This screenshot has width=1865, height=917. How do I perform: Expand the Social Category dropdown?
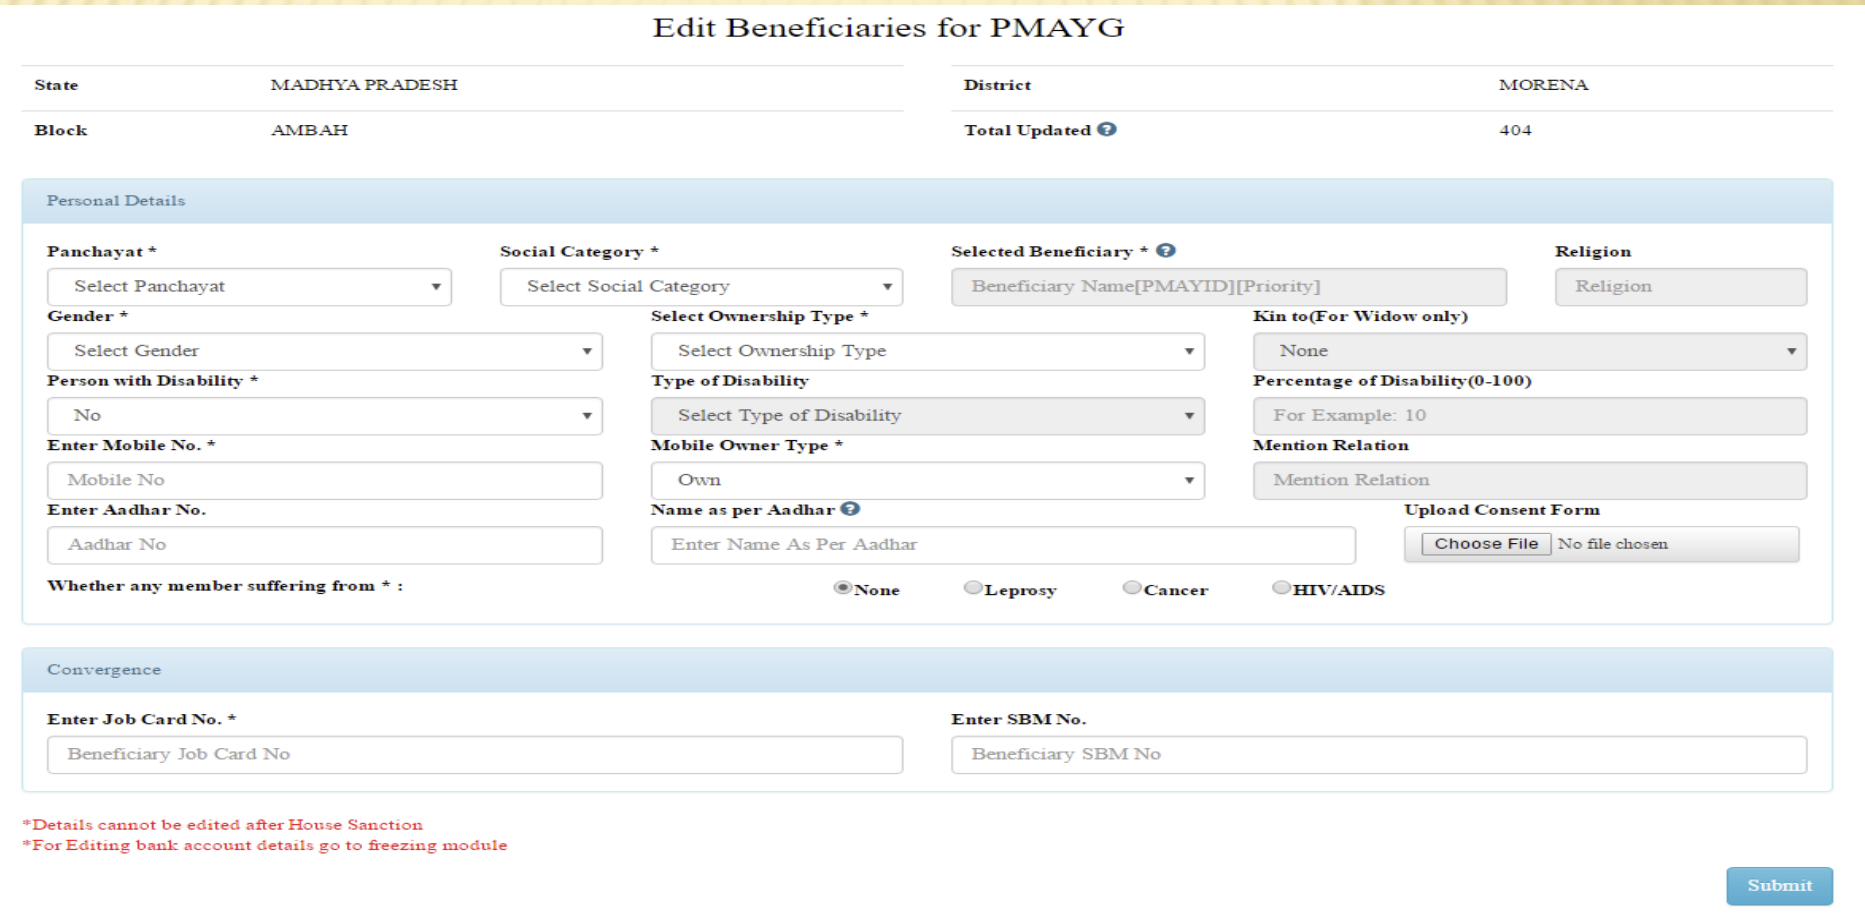[x=699, y=286]
